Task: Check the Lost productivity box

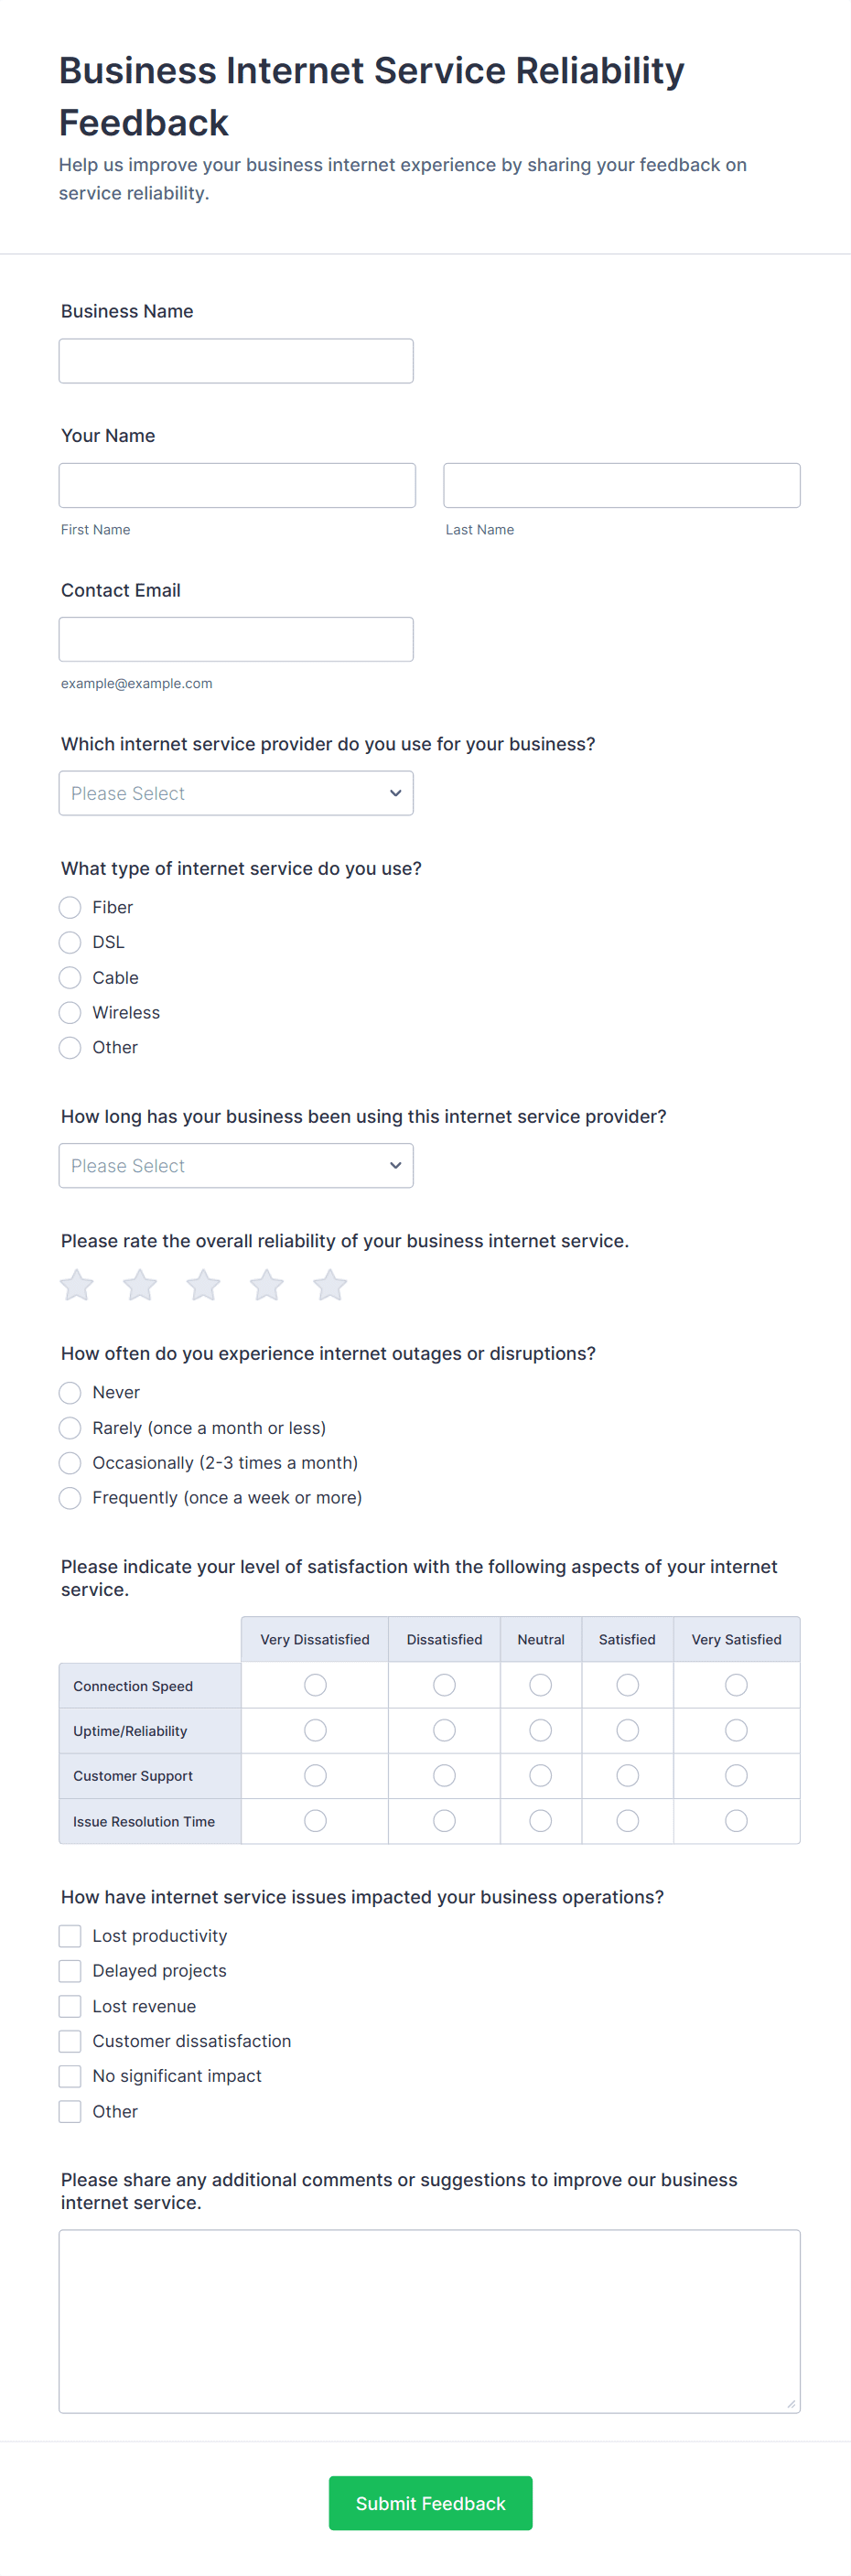Action: click(x=70, y=1936)
